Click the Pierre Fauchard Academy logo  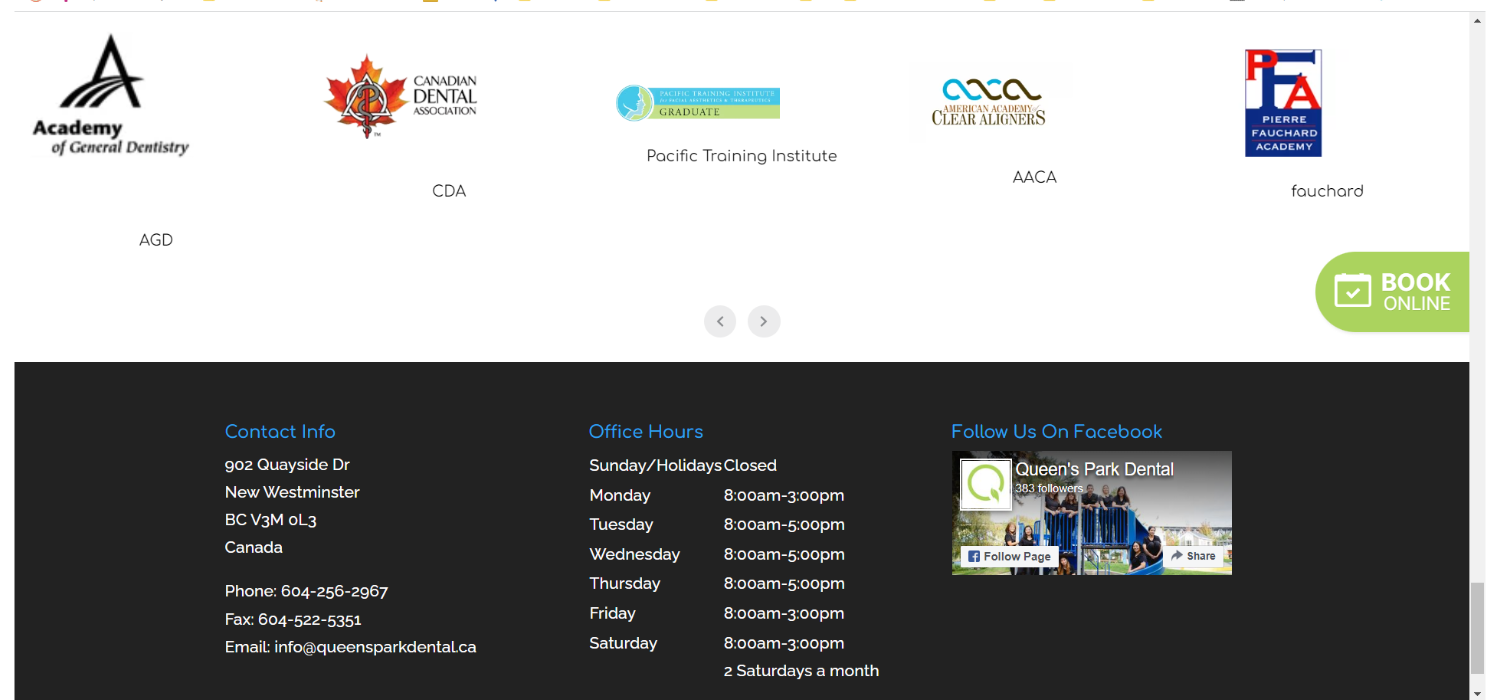point(1283,103)
